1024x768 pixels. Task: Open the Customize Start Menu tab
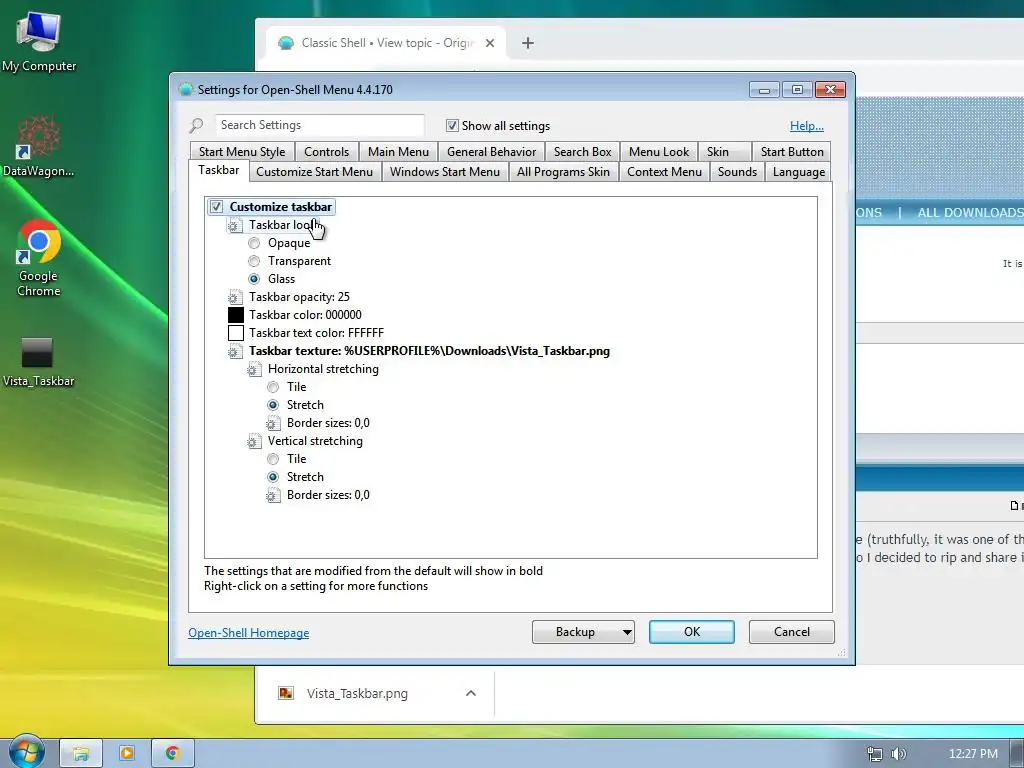[315, 172]
